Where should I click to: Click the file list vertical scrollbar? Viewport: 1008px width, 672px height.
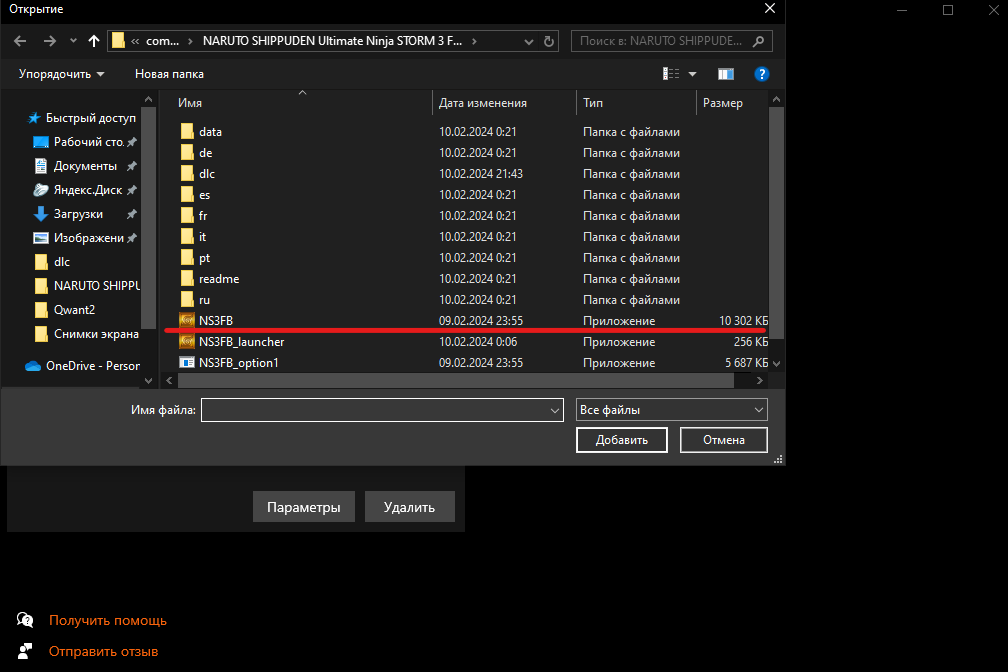coord(777,222)
